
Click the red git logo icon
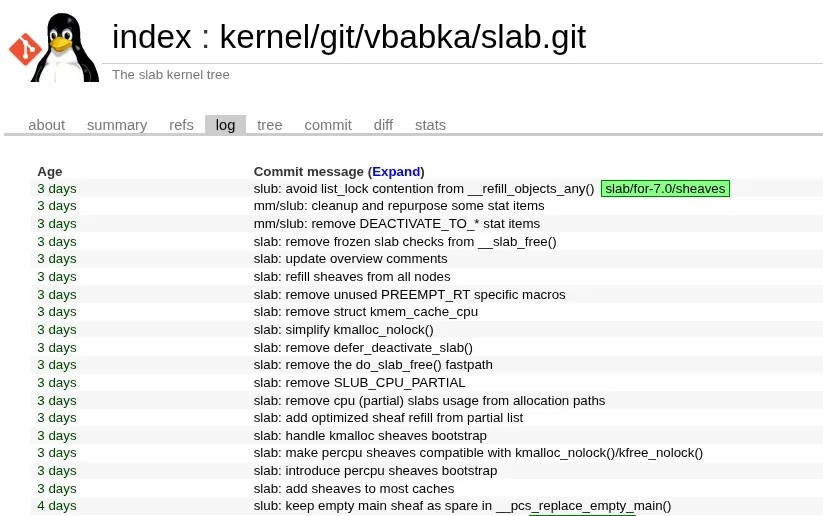point(23,48)
